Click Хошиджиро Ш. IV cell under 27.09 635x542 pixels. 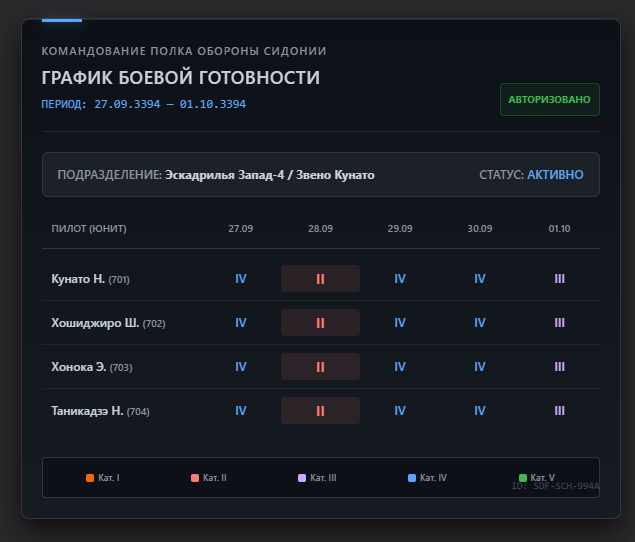tap(241, 323)
